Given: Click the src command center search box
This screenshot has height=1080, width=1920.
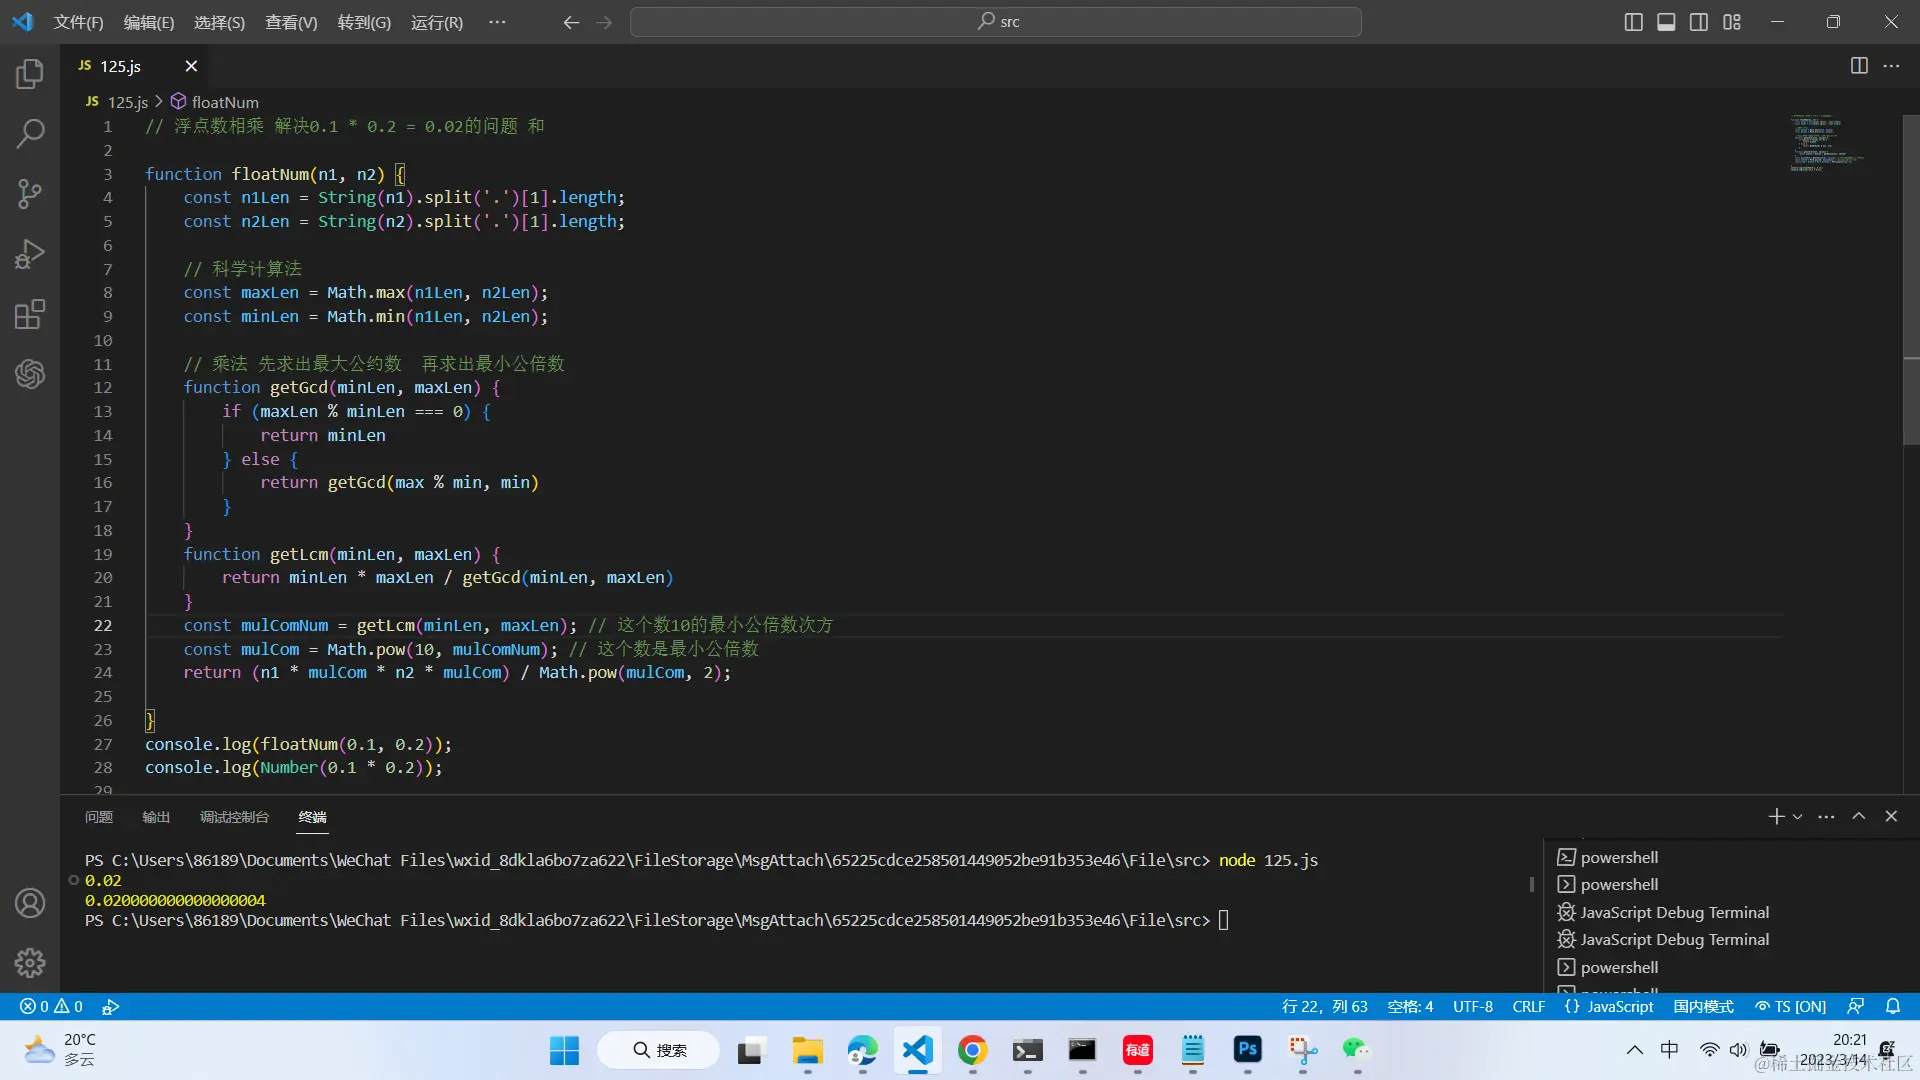Looking at the screenshot, I should pyautogui.click(x=995, y=22).
